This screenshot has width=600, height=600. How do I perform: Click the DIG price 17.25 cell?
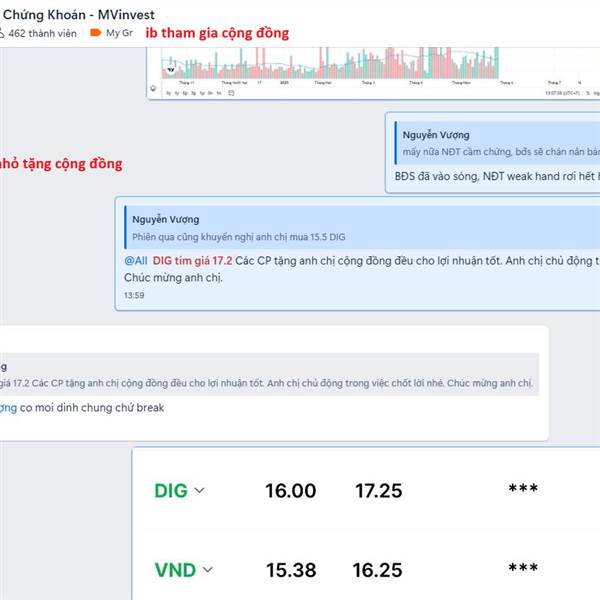(378, 491)
